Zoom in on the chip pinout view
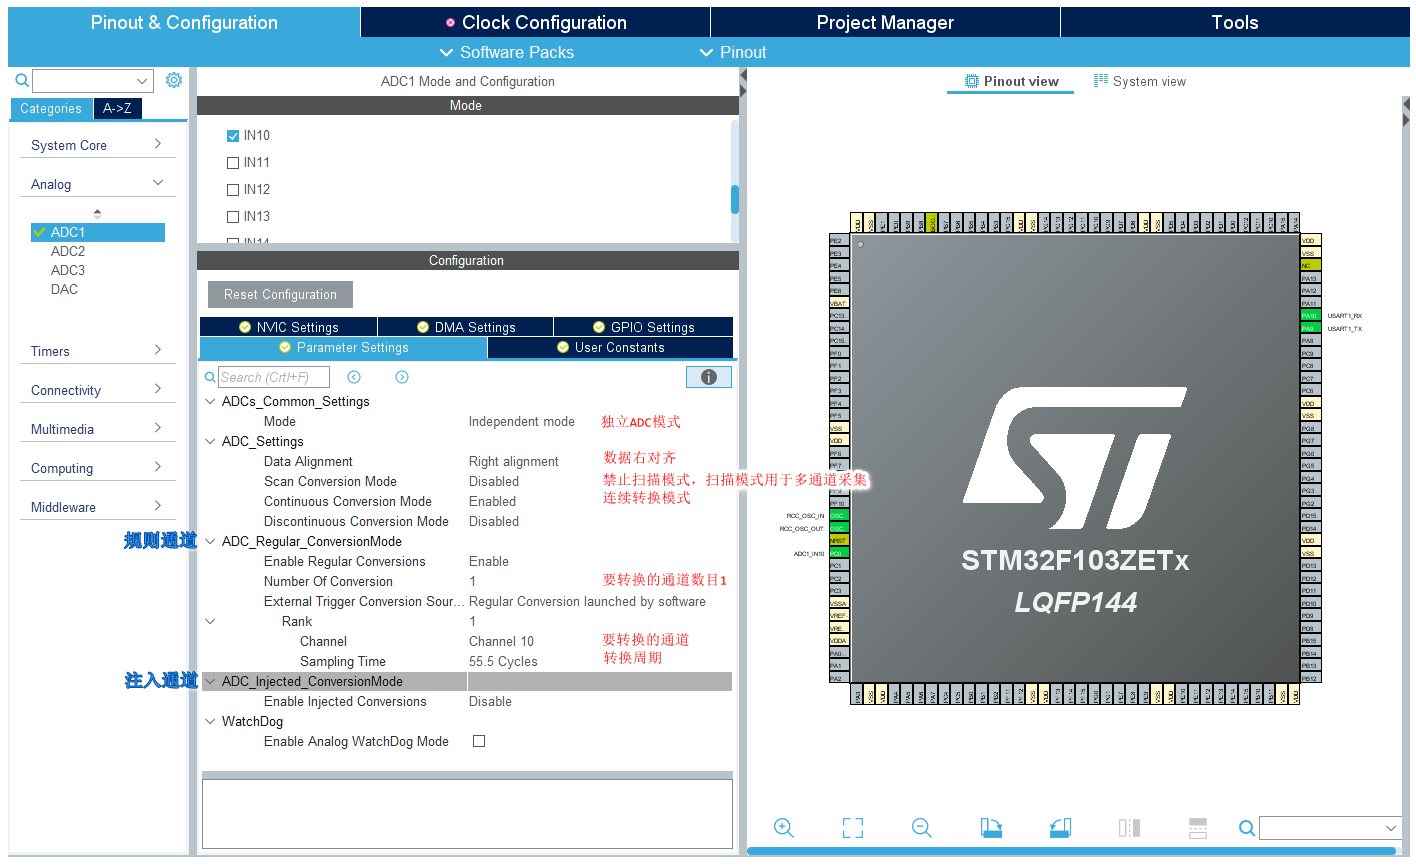 point(784,828)
